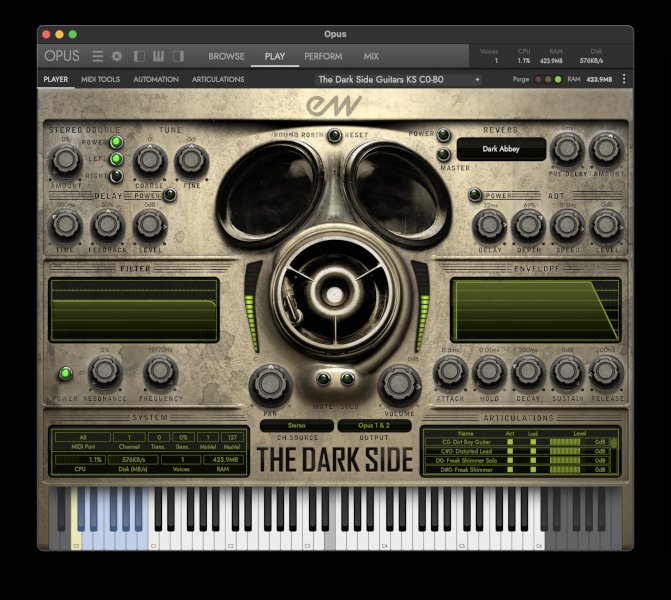The height and width of the screenshot is (600, 671).
Task: Adjust level bar for D0- Freak Shimmer Solo
Action: tap(565, 460)
